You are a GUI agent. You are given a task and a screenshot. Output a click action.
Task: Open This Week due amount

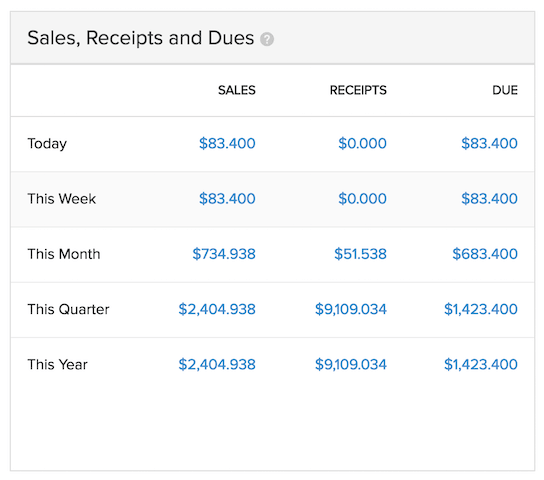[x=489, y=199]
